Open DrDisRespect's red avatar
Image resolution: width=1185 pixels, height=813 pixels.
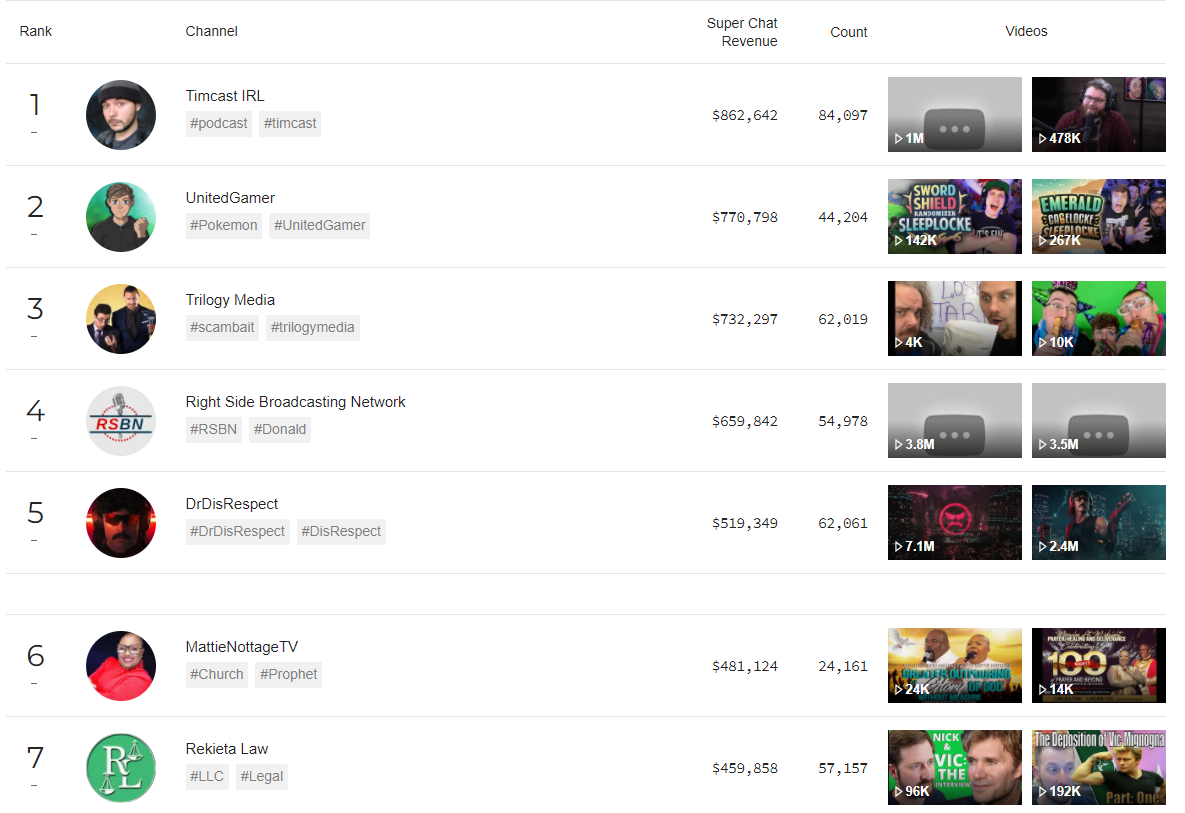[121, 523]
